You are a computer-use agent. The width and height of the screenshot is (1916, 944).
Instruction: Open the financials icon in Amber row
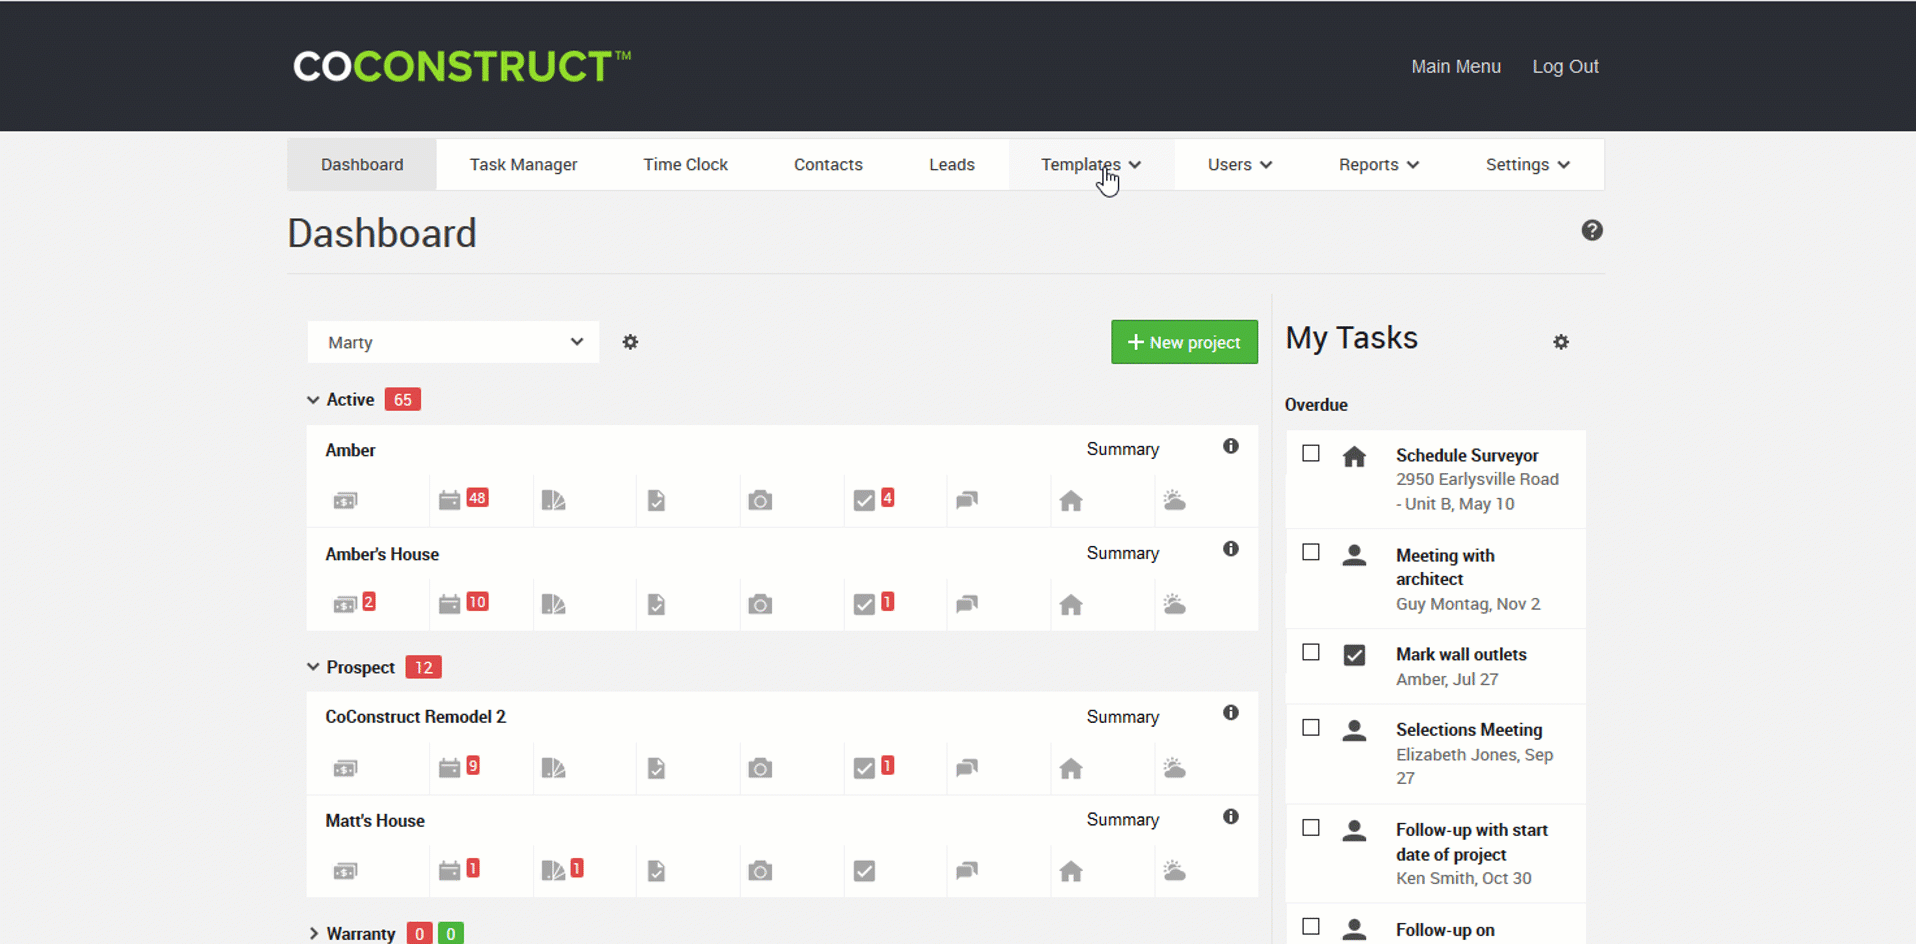(x=345, y=500)
